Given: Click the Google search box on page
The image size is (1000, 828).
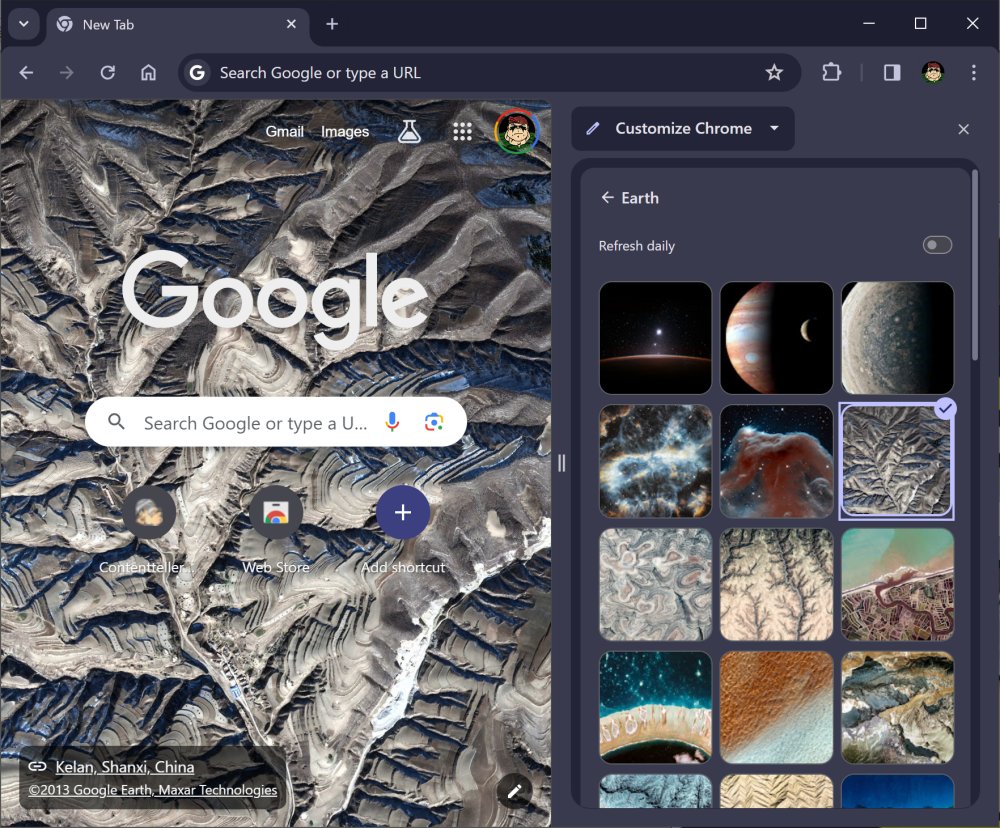Looking at the screenshot, I should click(276, 422).
